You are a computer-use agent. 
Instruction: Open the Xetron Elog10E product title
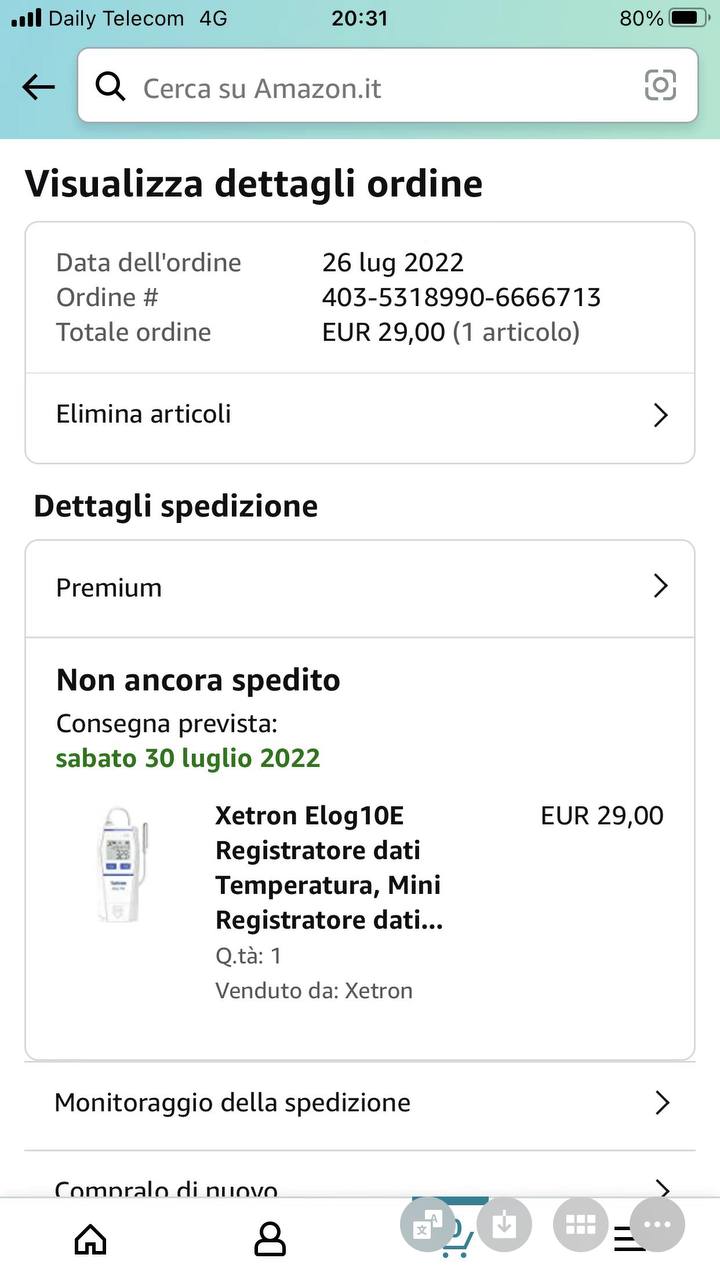[328, 867]
